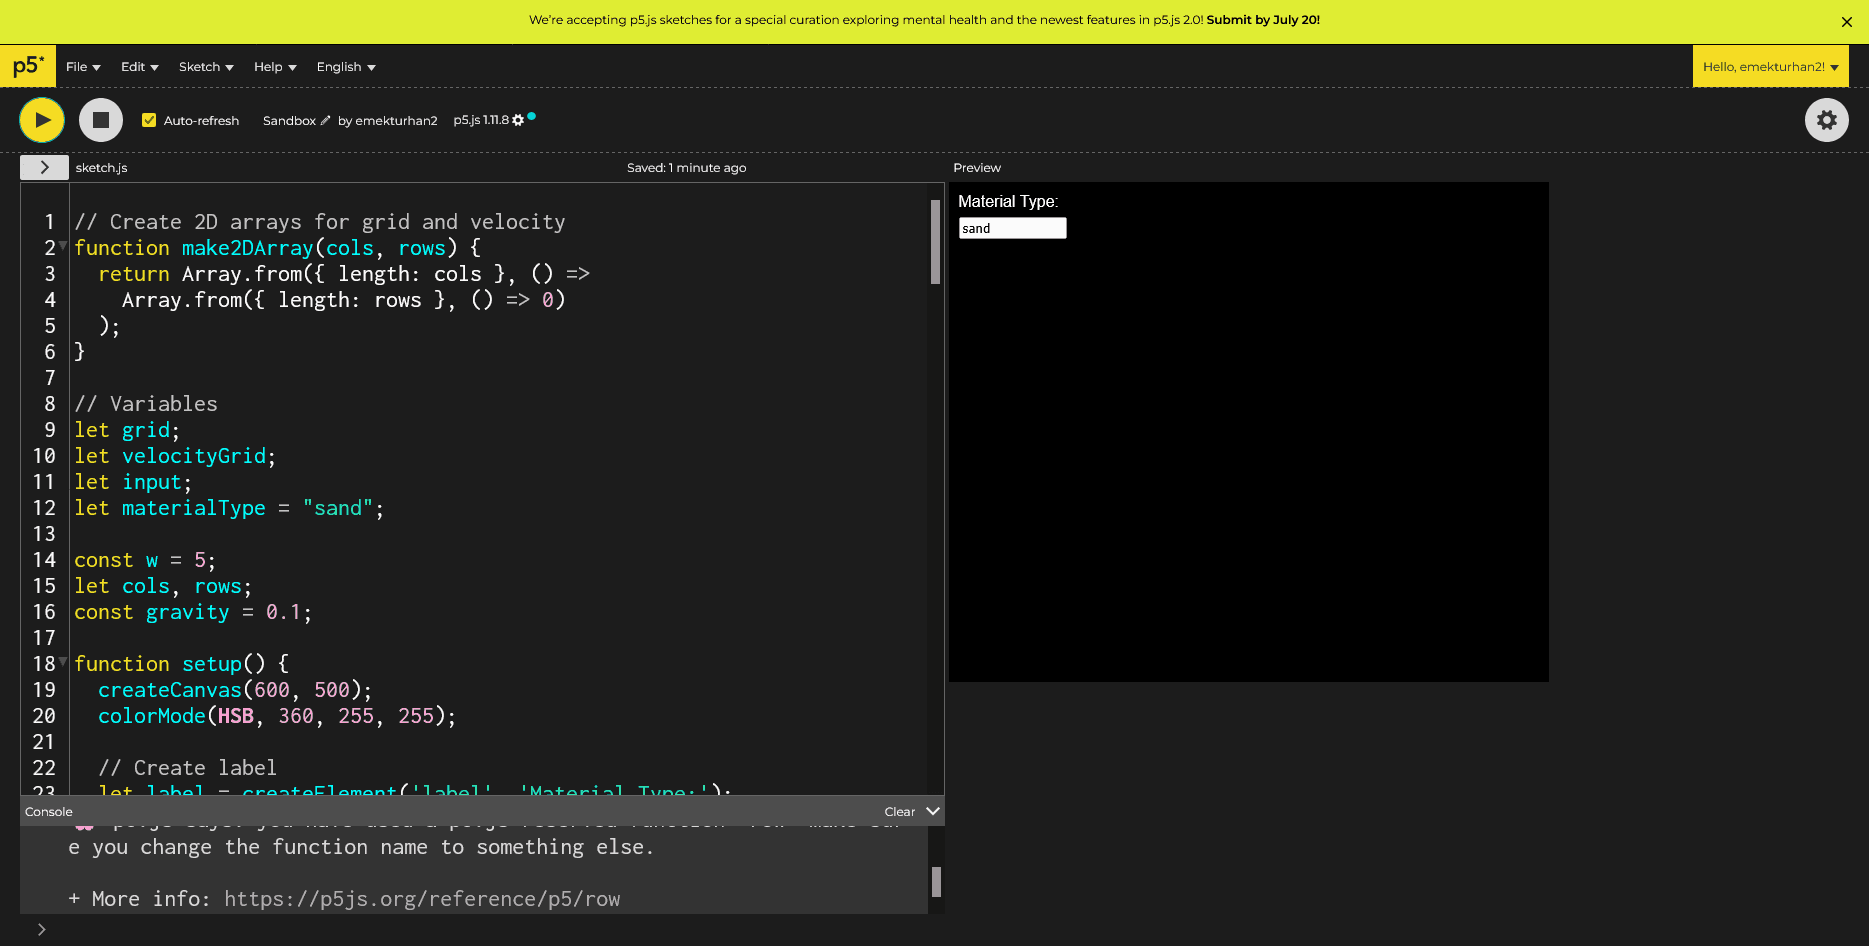Close the yellow announcement banner

(x=1846, y=22)
